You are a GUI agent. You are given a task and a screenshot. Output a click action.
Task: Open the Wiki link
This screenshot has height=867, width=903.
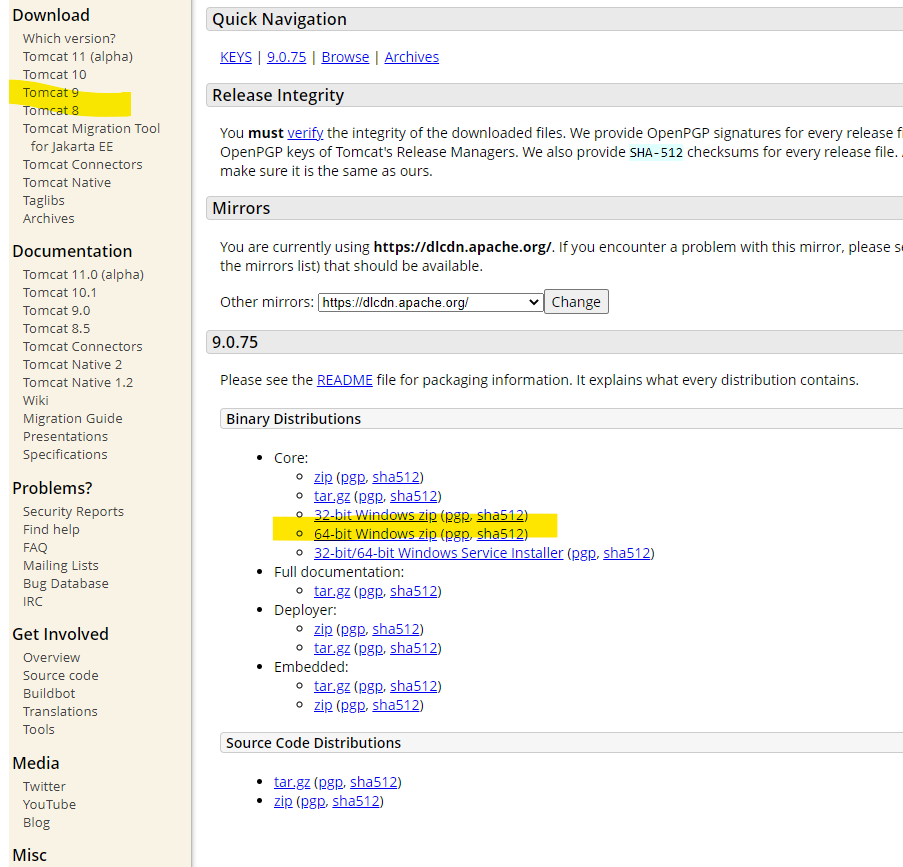[x=36, y=400]
